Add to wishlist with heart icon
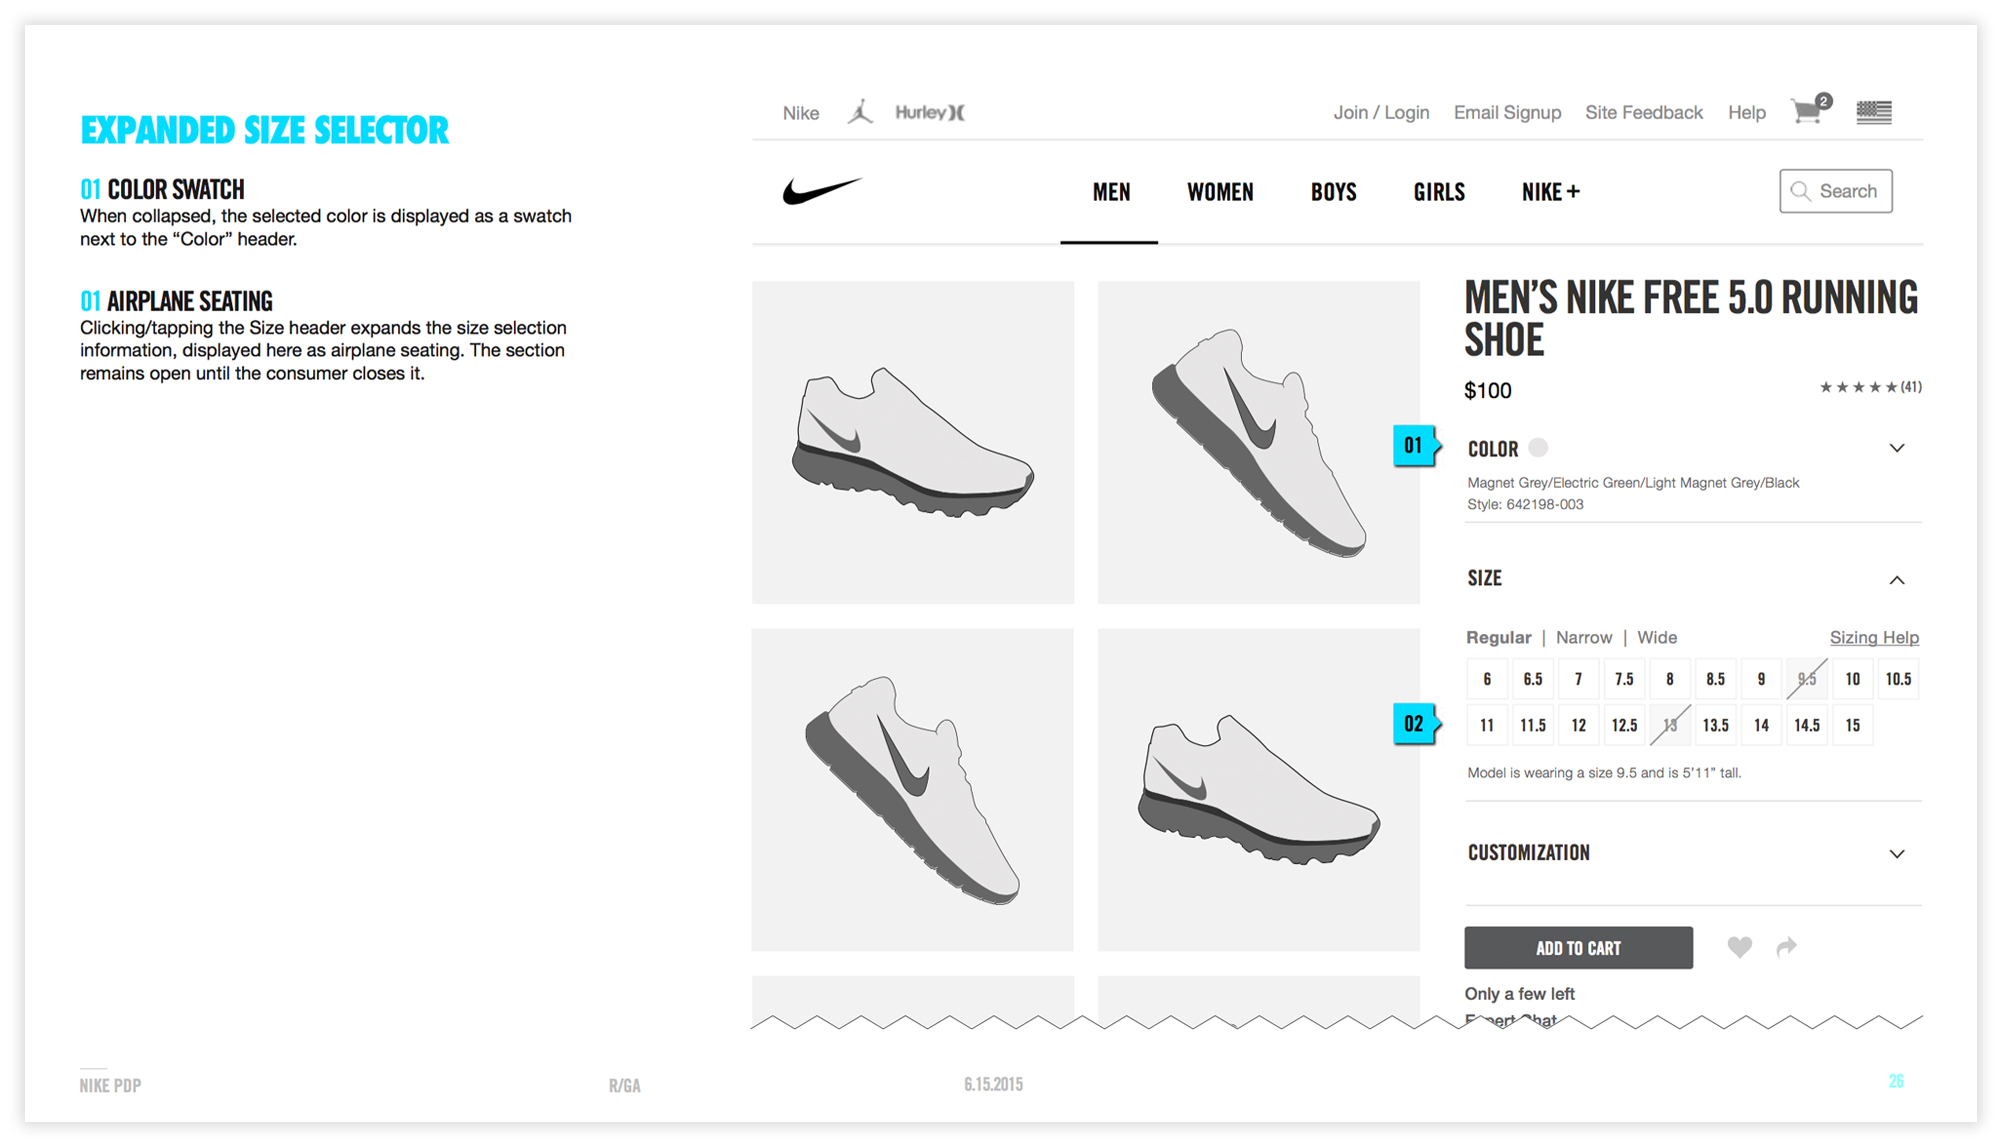This screenshot has height=1146, width=2000. pos(1739,947)
